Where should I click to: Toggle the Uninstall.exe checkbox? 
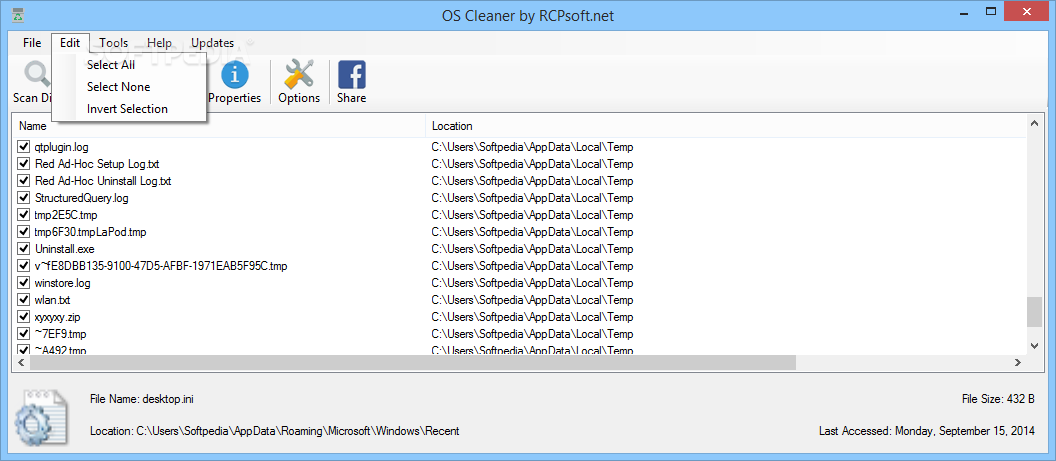[24, 248]
